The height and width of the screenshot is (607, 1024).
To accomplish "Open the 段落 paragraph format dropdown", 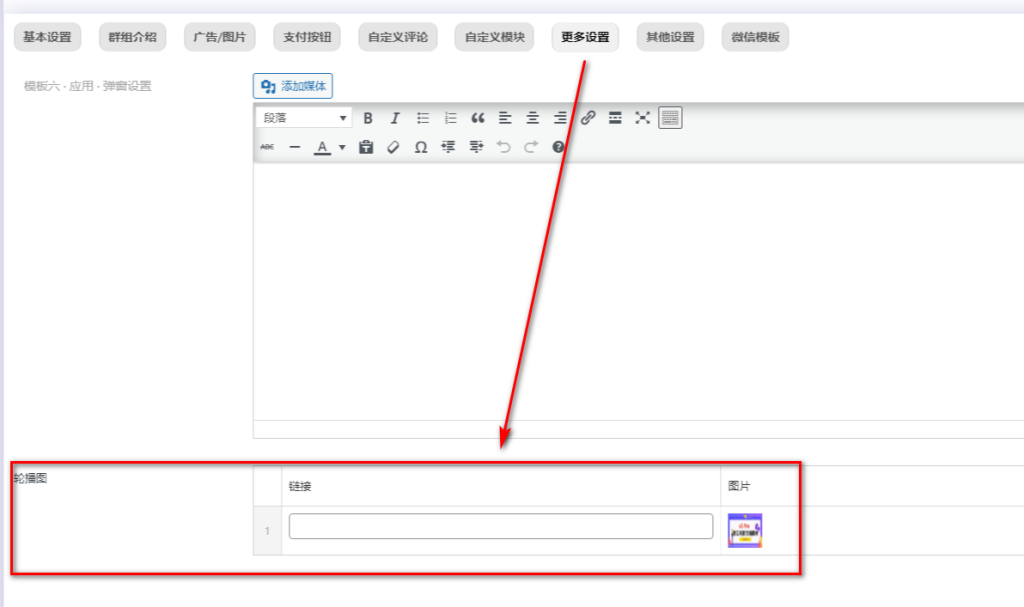I will tap(304, 118).
